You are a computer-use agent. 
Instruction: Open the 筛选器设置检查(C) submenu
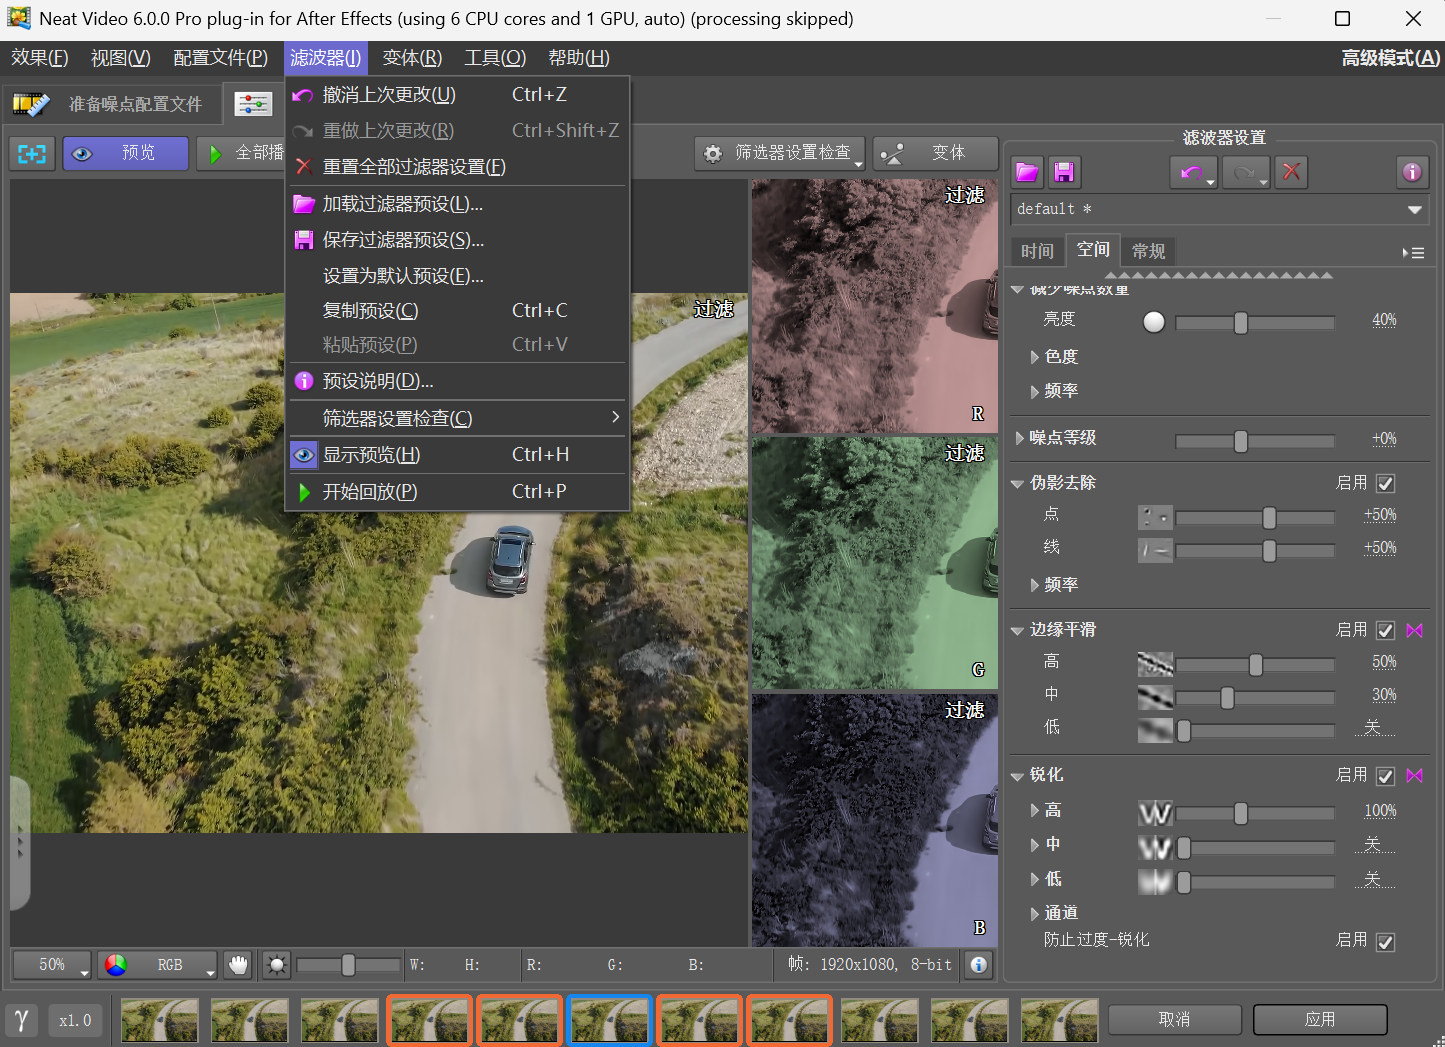[x=457, y=418]
